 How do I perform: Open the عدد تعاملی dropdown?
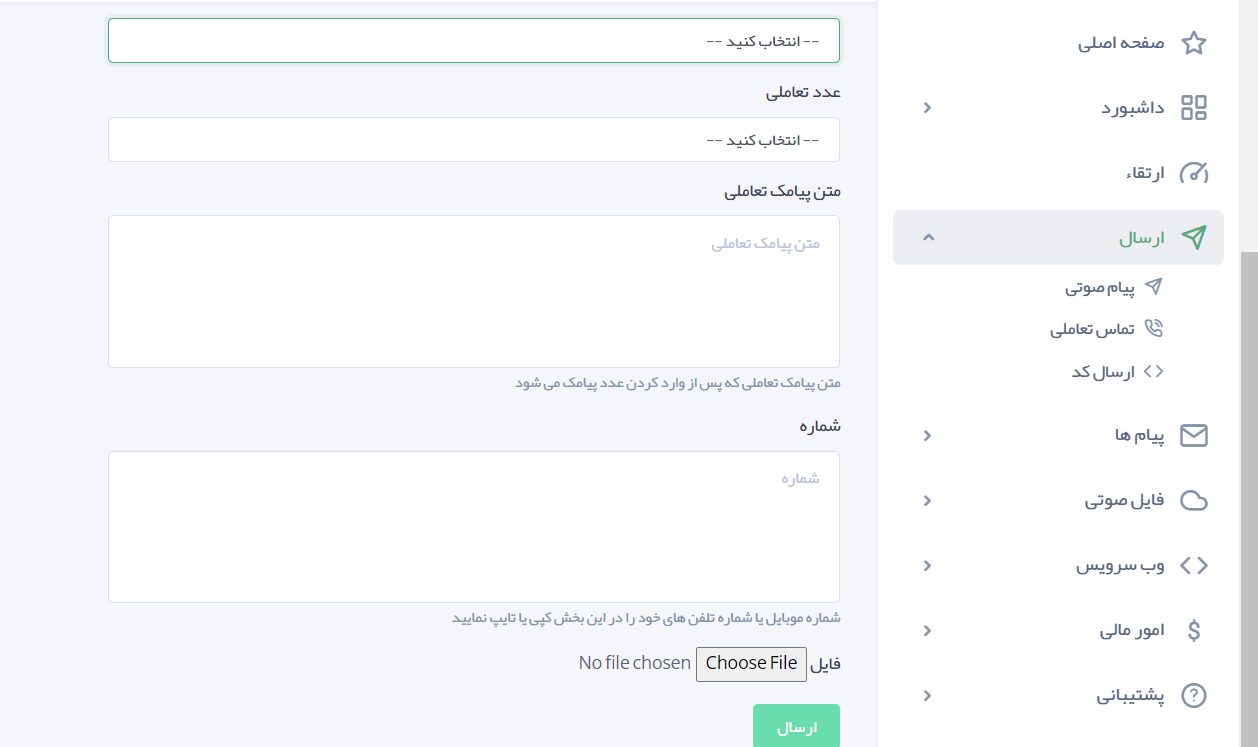tap(474, 140)
